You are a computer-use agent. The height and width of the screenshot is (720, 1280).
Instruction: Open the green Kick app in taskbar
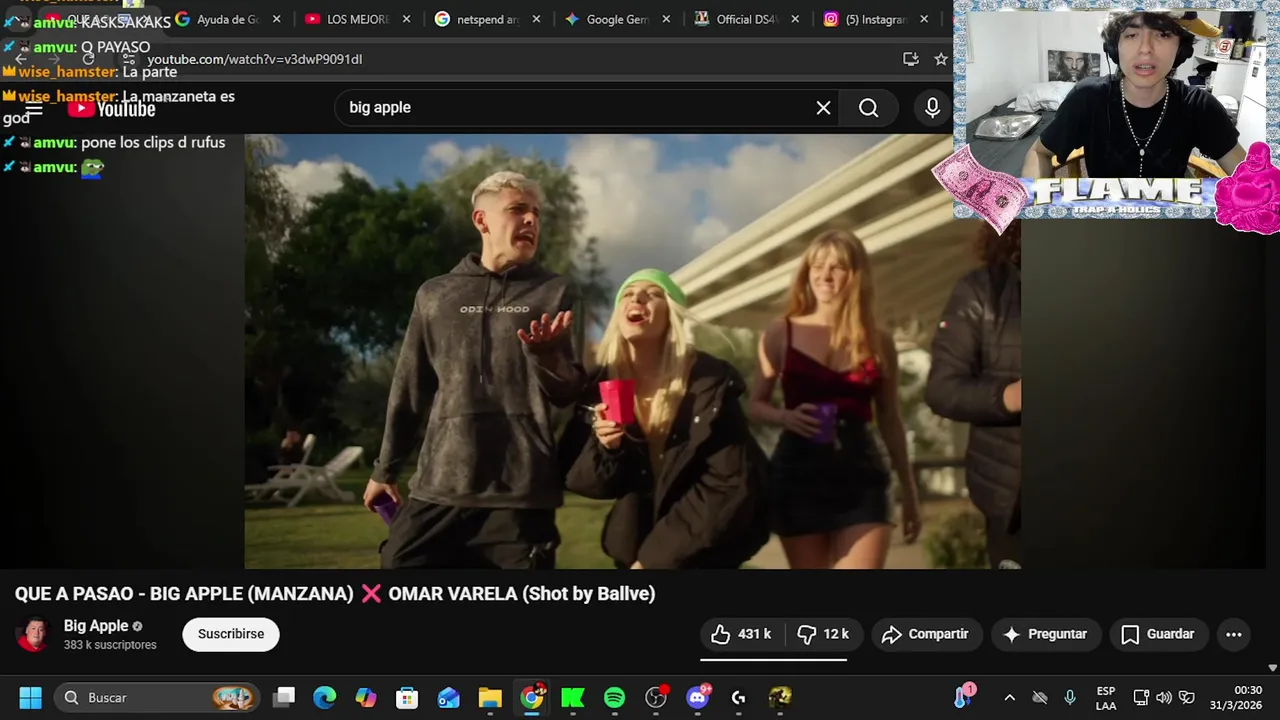(x=573, y=698)
